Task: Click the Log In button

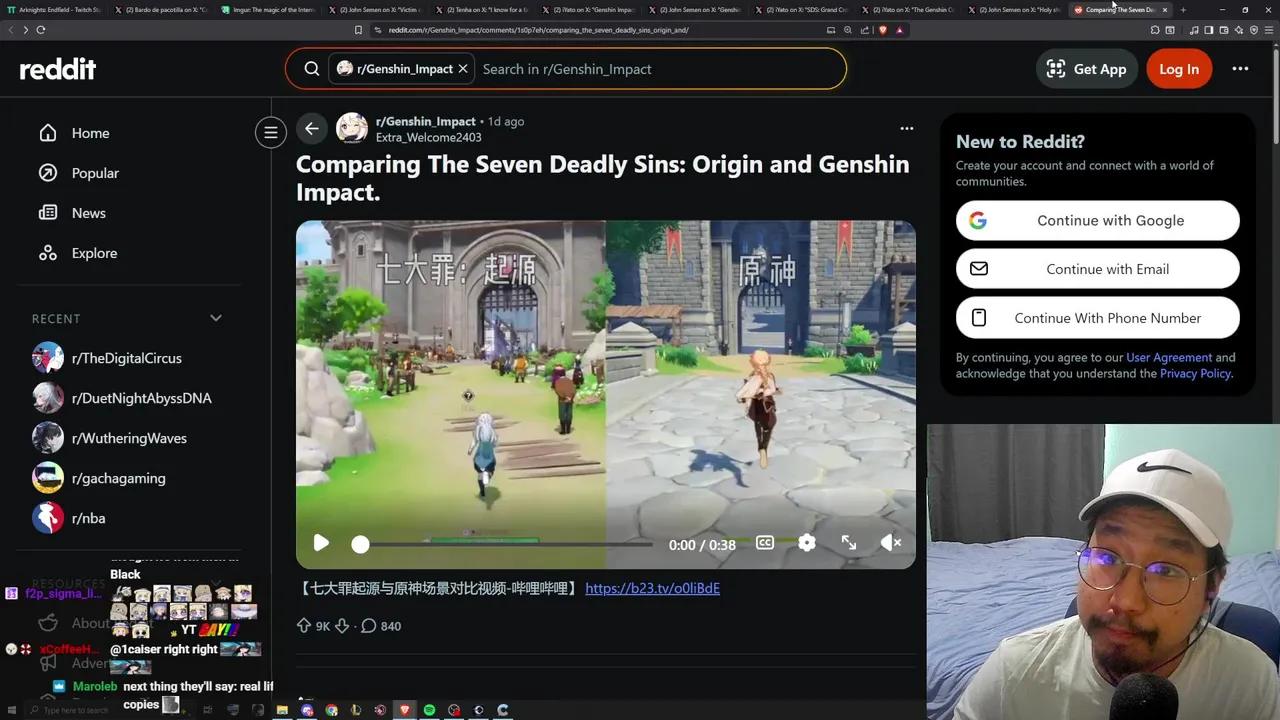Action: point(1179,69)
